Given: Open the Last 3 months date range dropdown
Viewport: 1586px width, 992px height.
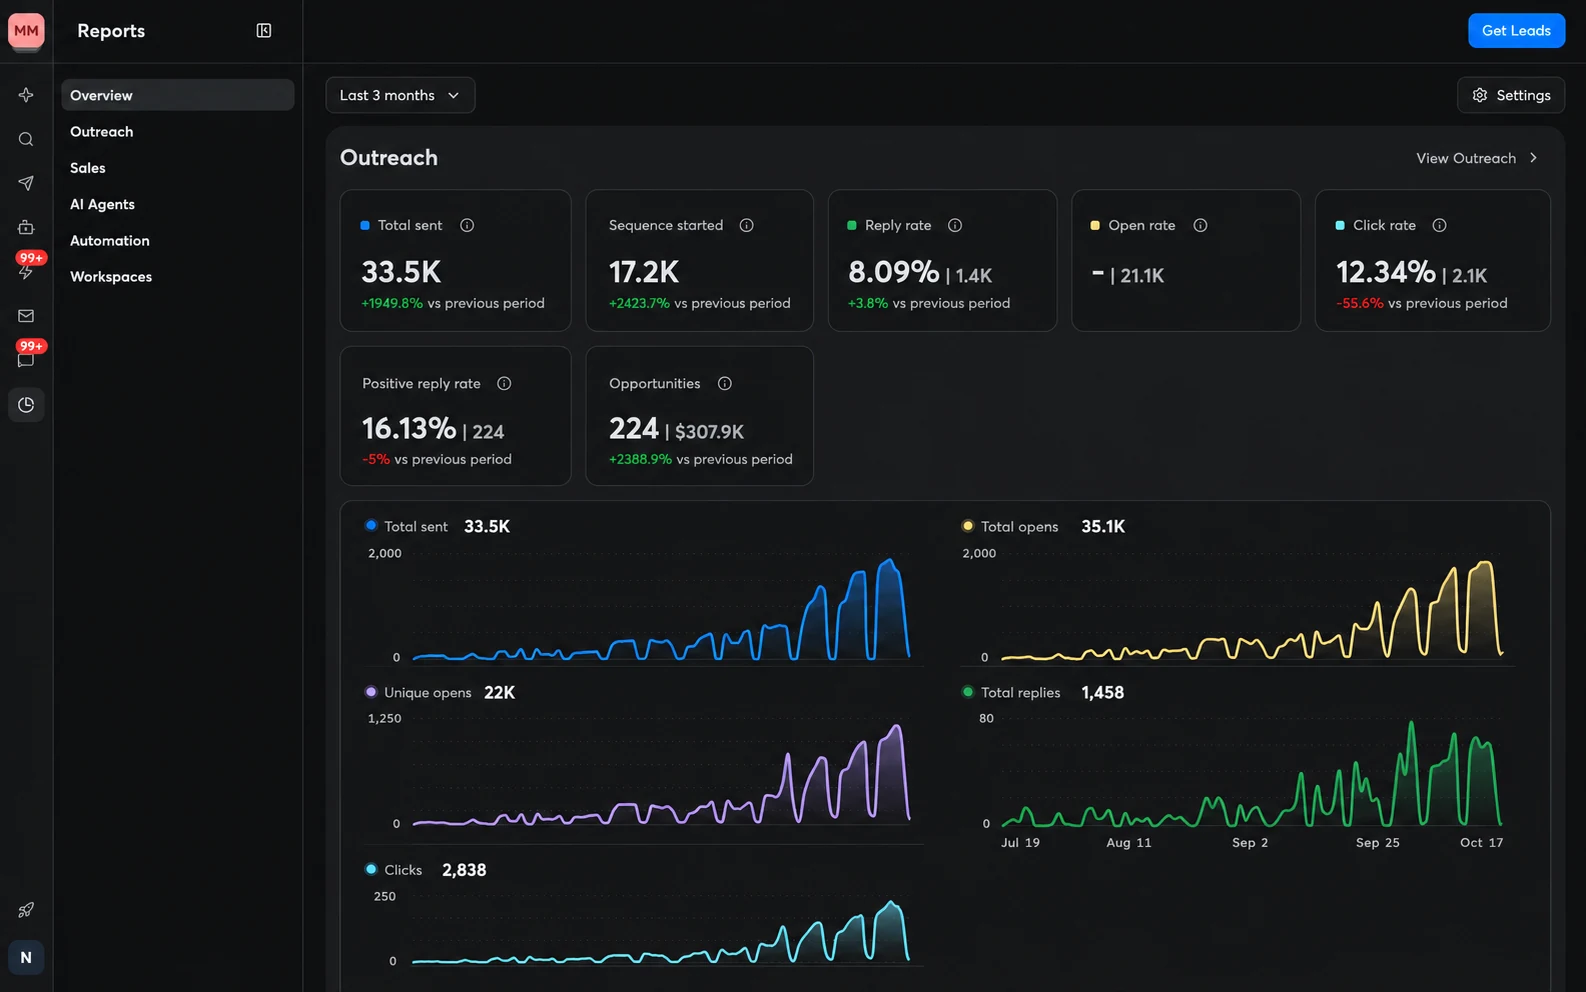Looking at the screenshot, I should (x=400, y=95).
